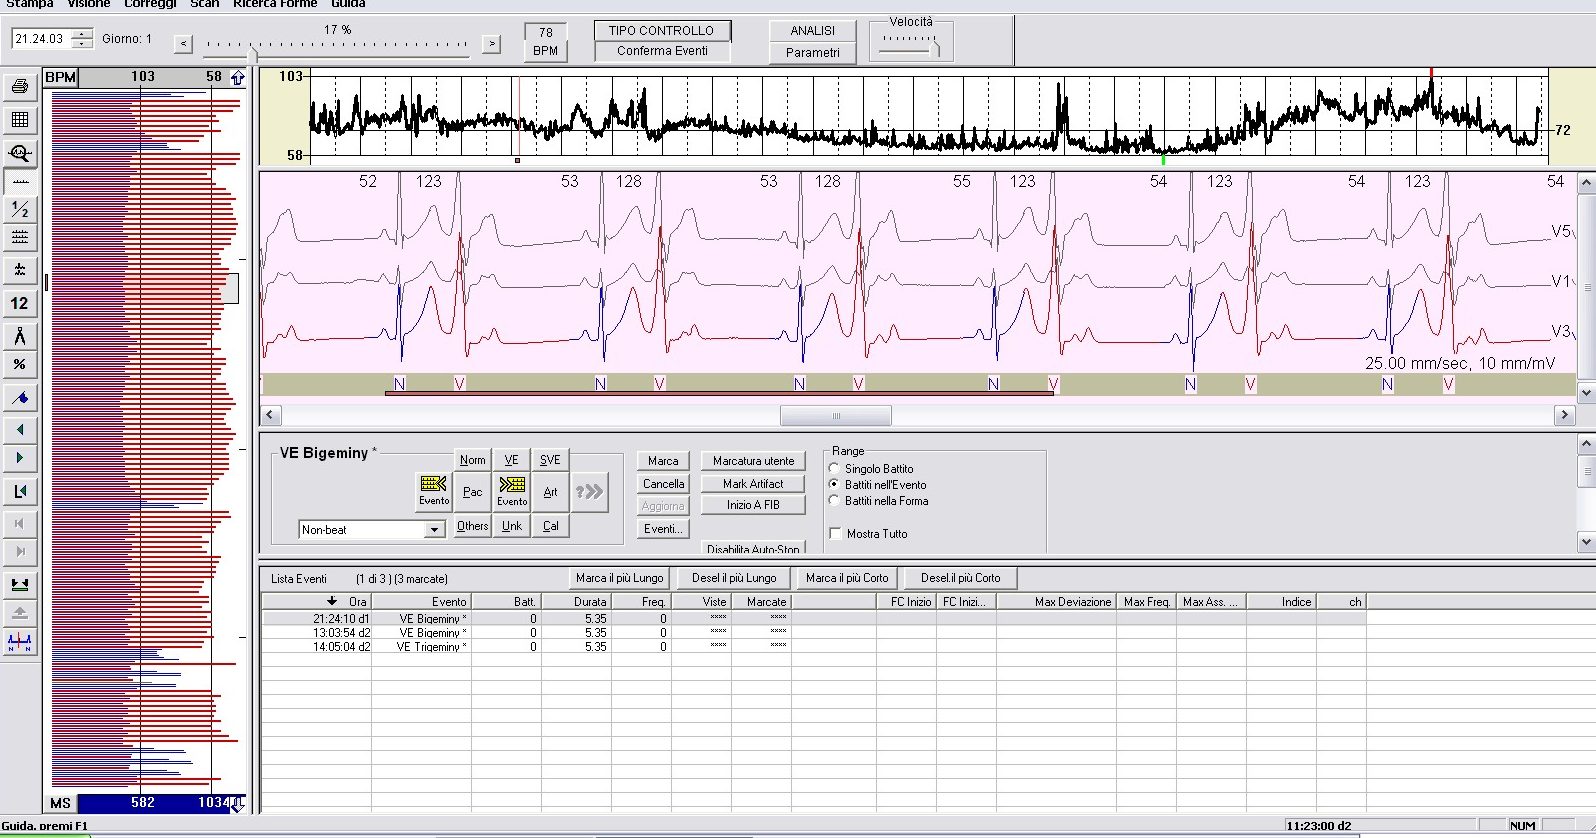Click the superimposed waveform icon
The height and width of the screenshot is (838, 1596).
[x=19, y=270]
